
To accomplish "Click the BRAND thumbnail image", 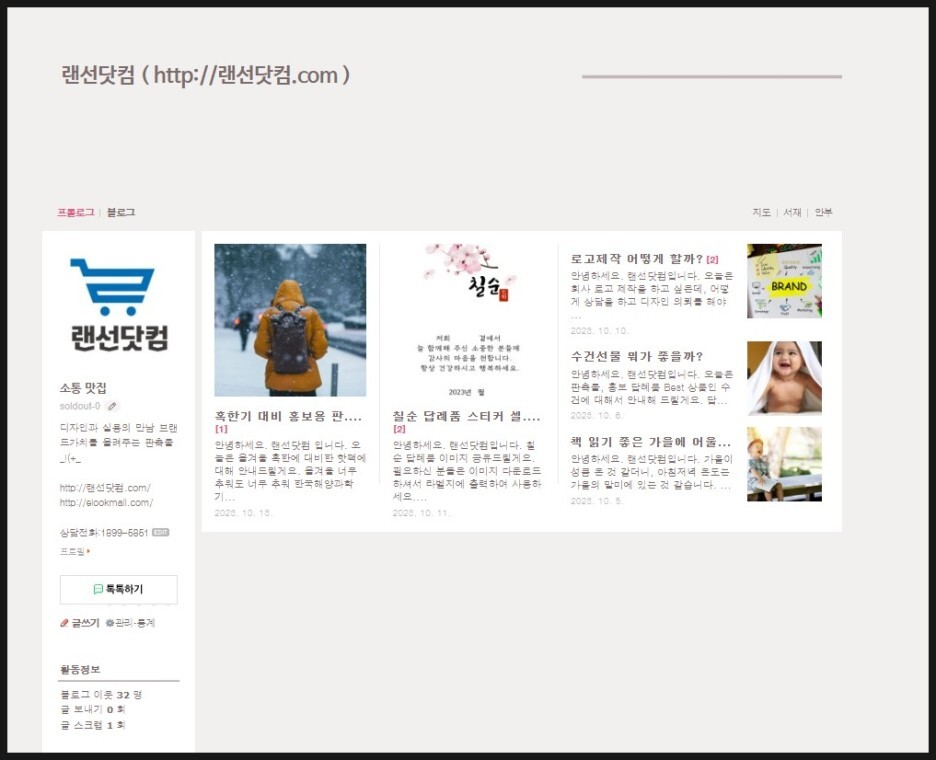I will tap(784, 281).
